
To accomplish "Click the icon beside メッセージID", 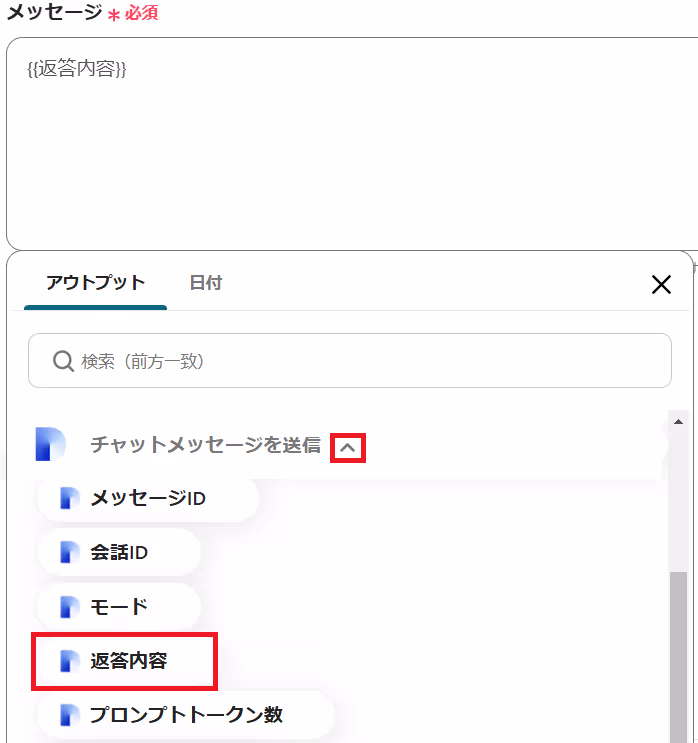I will pos(70,498).
